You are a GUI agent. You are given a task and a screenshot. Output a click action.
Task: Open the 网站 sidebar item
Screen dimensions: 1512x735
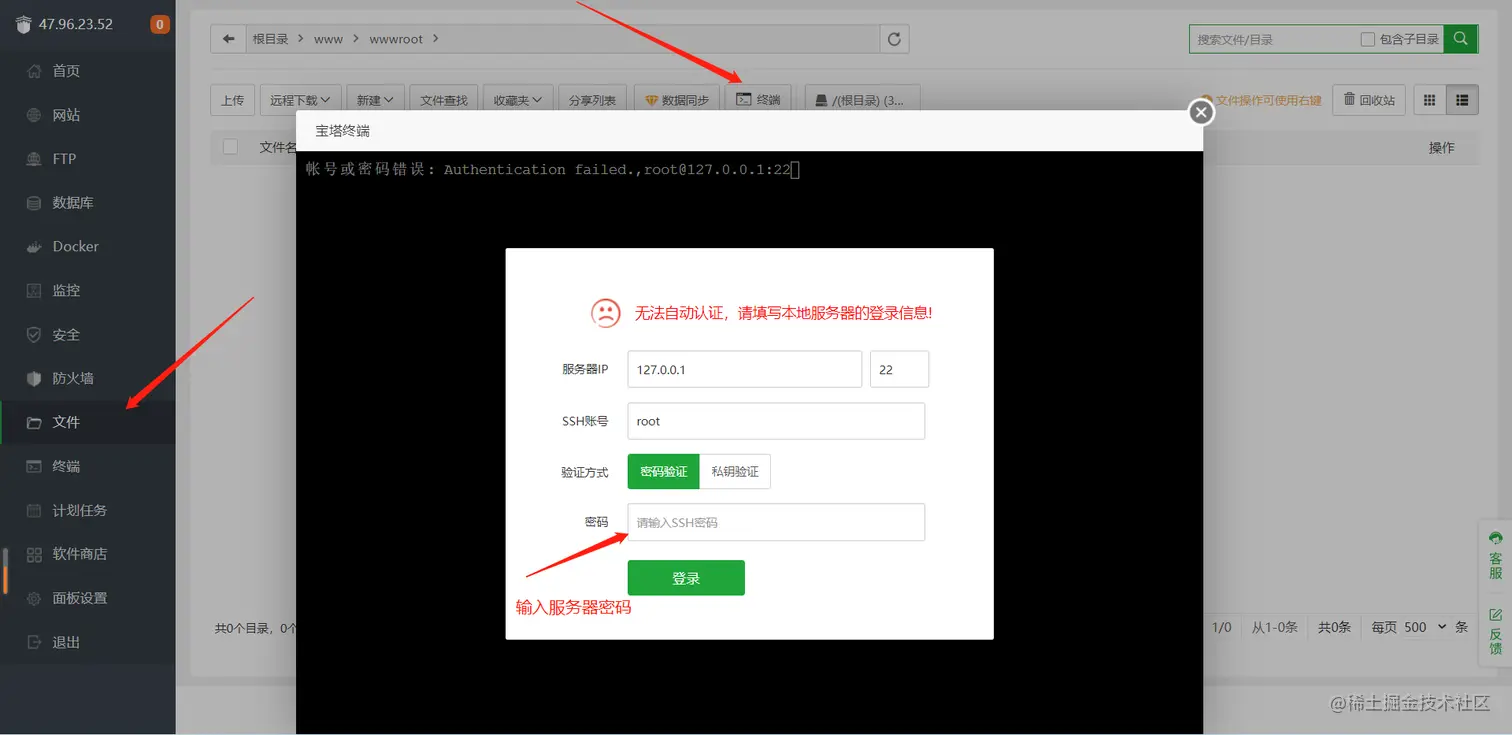[87, 115]
